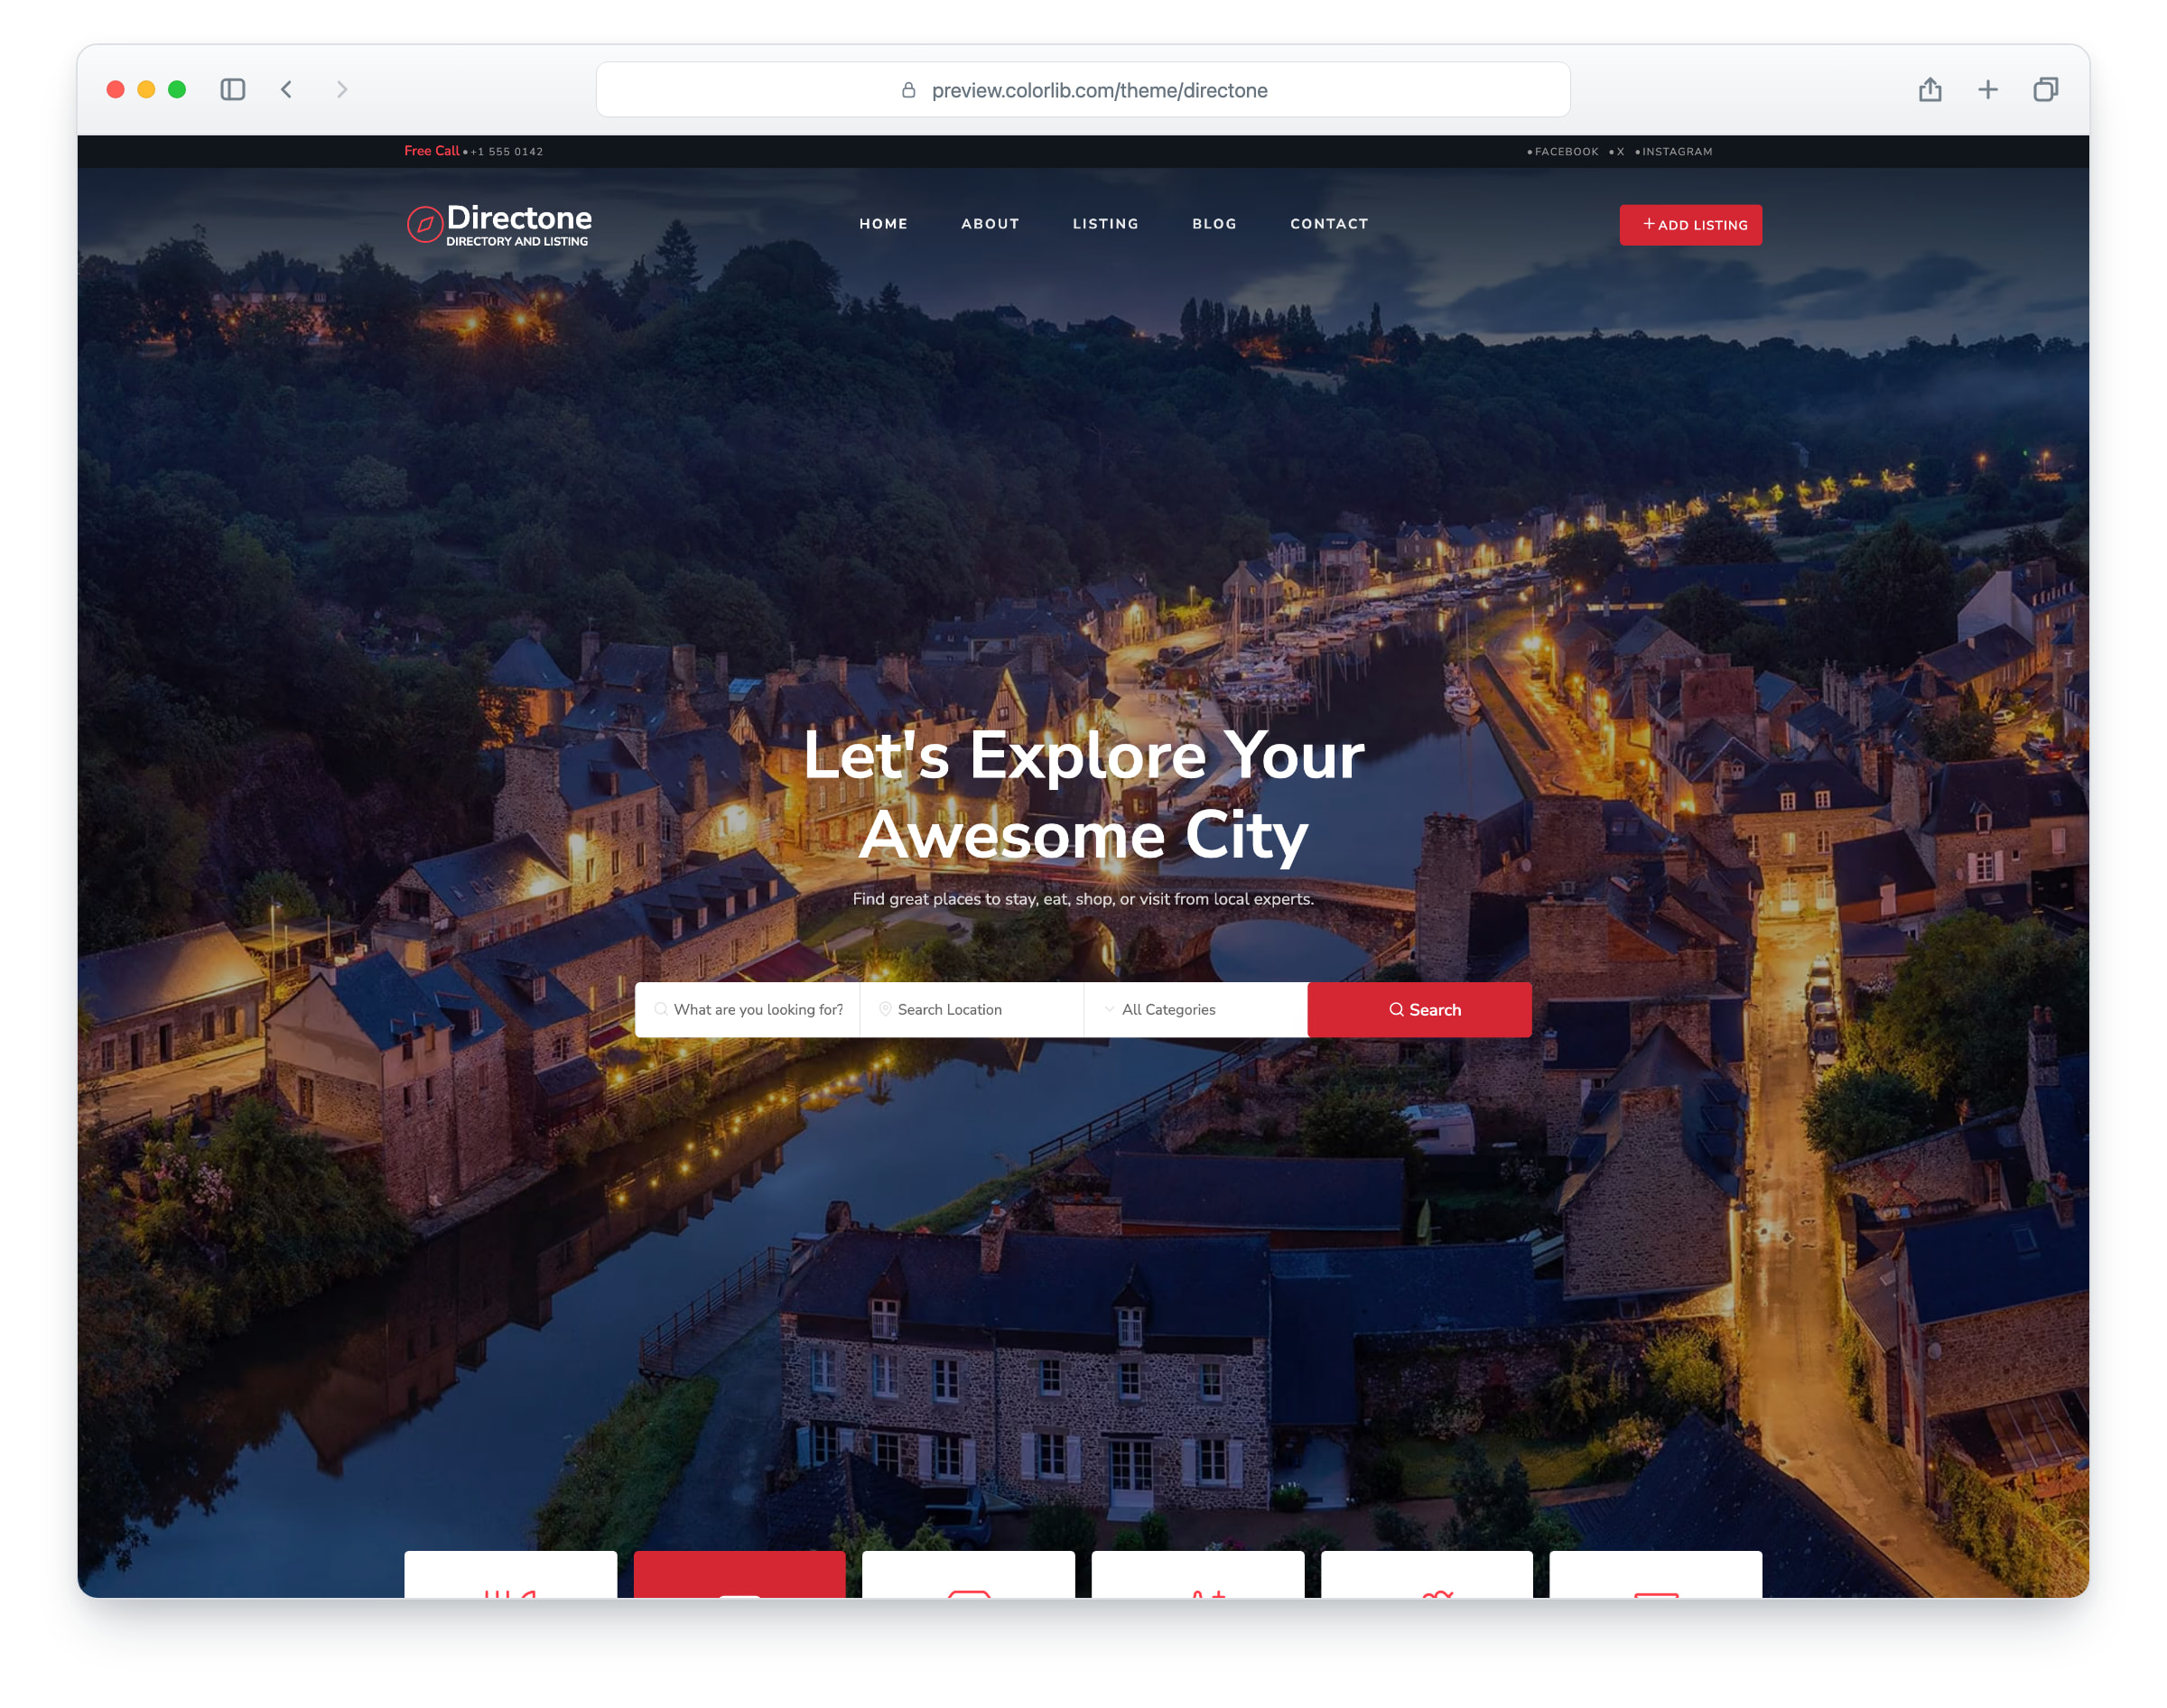The height and width of the screenshot is (1708, 2167).
Task: Click the red Search button
Action: click(x=1419, y=1009)
